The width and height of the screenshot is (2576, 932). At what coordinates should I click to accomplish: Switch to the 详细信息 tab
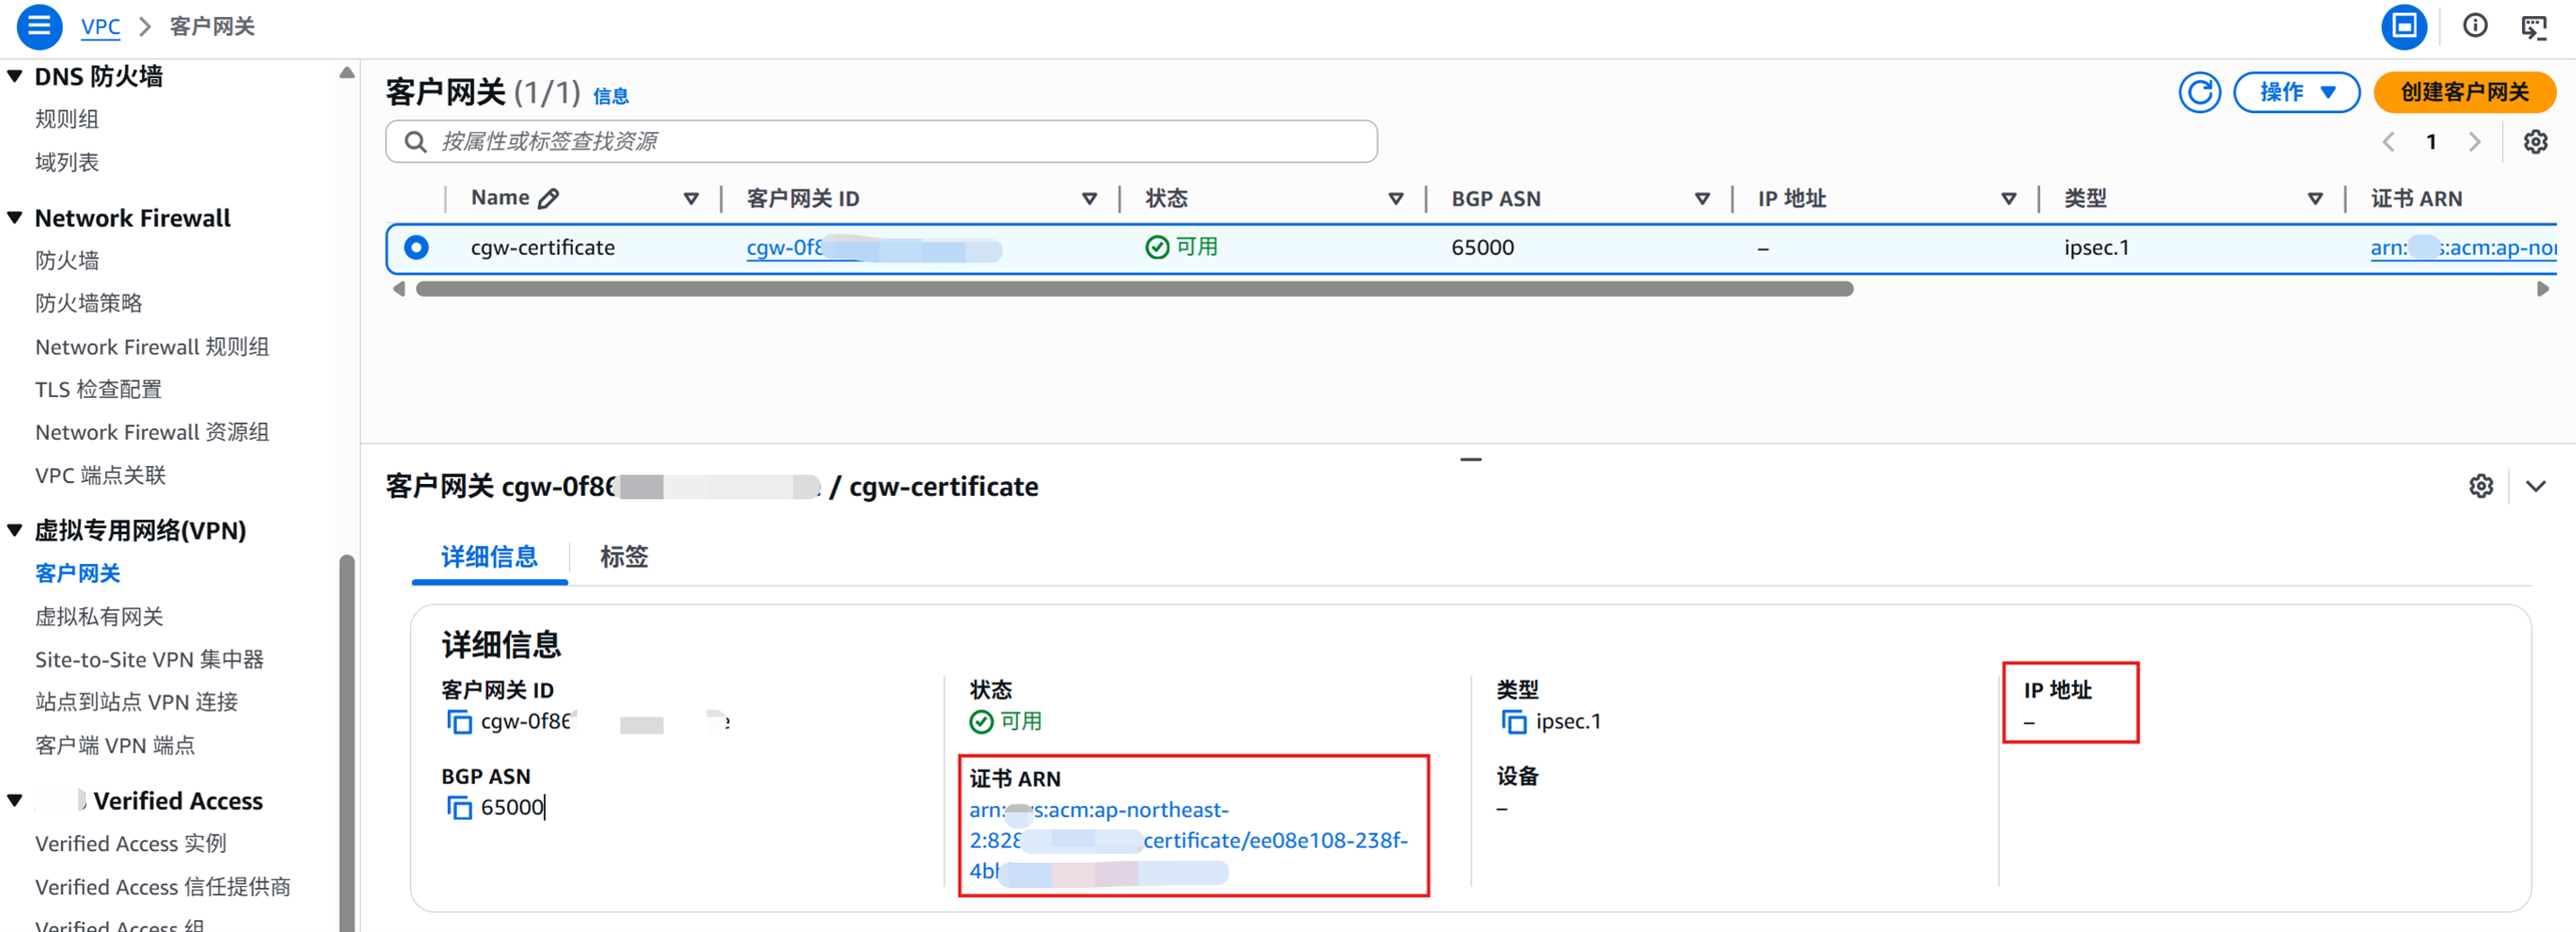(x=489, y=557)
